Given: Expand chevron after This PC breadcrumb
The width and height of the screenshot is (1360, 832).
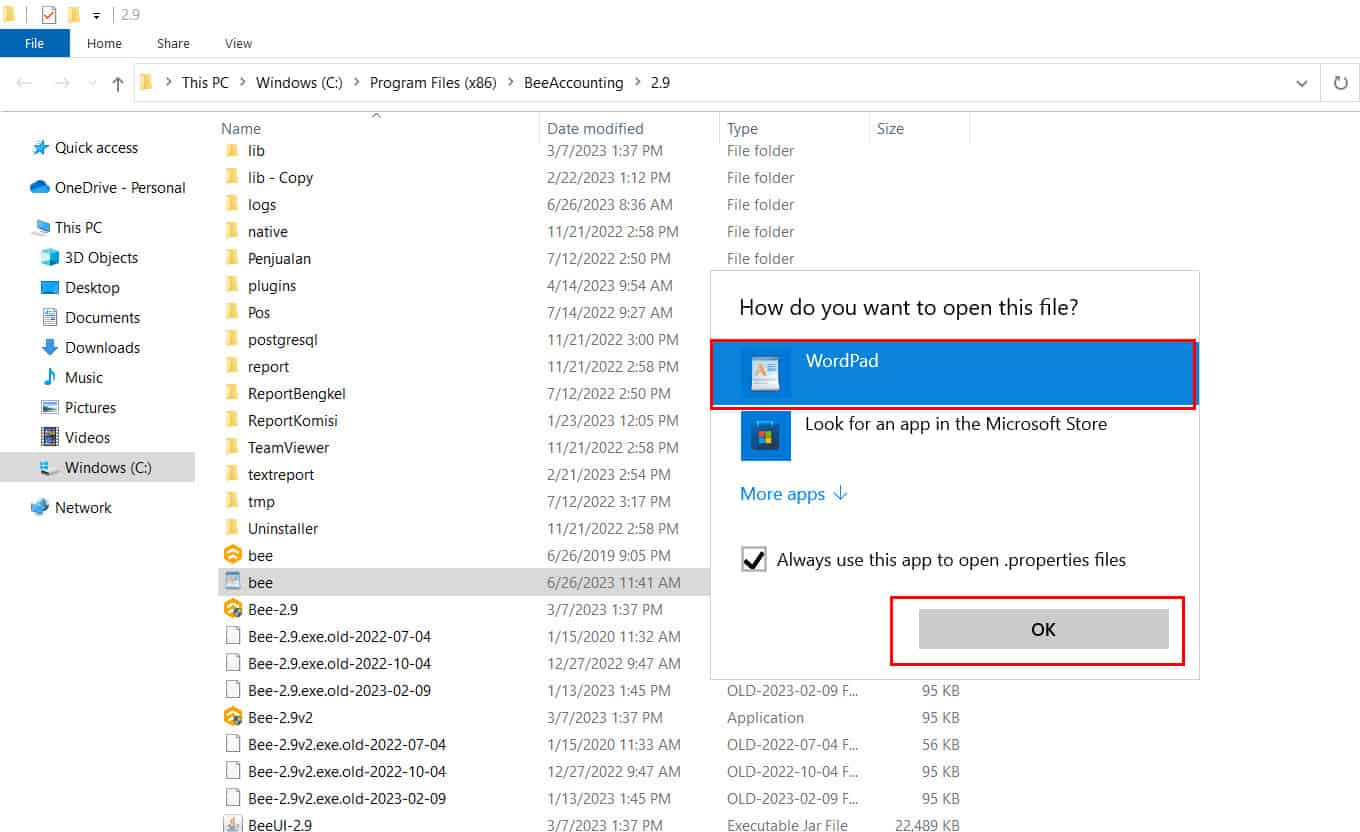Looking at the screenshot, I should coord(243,83).
